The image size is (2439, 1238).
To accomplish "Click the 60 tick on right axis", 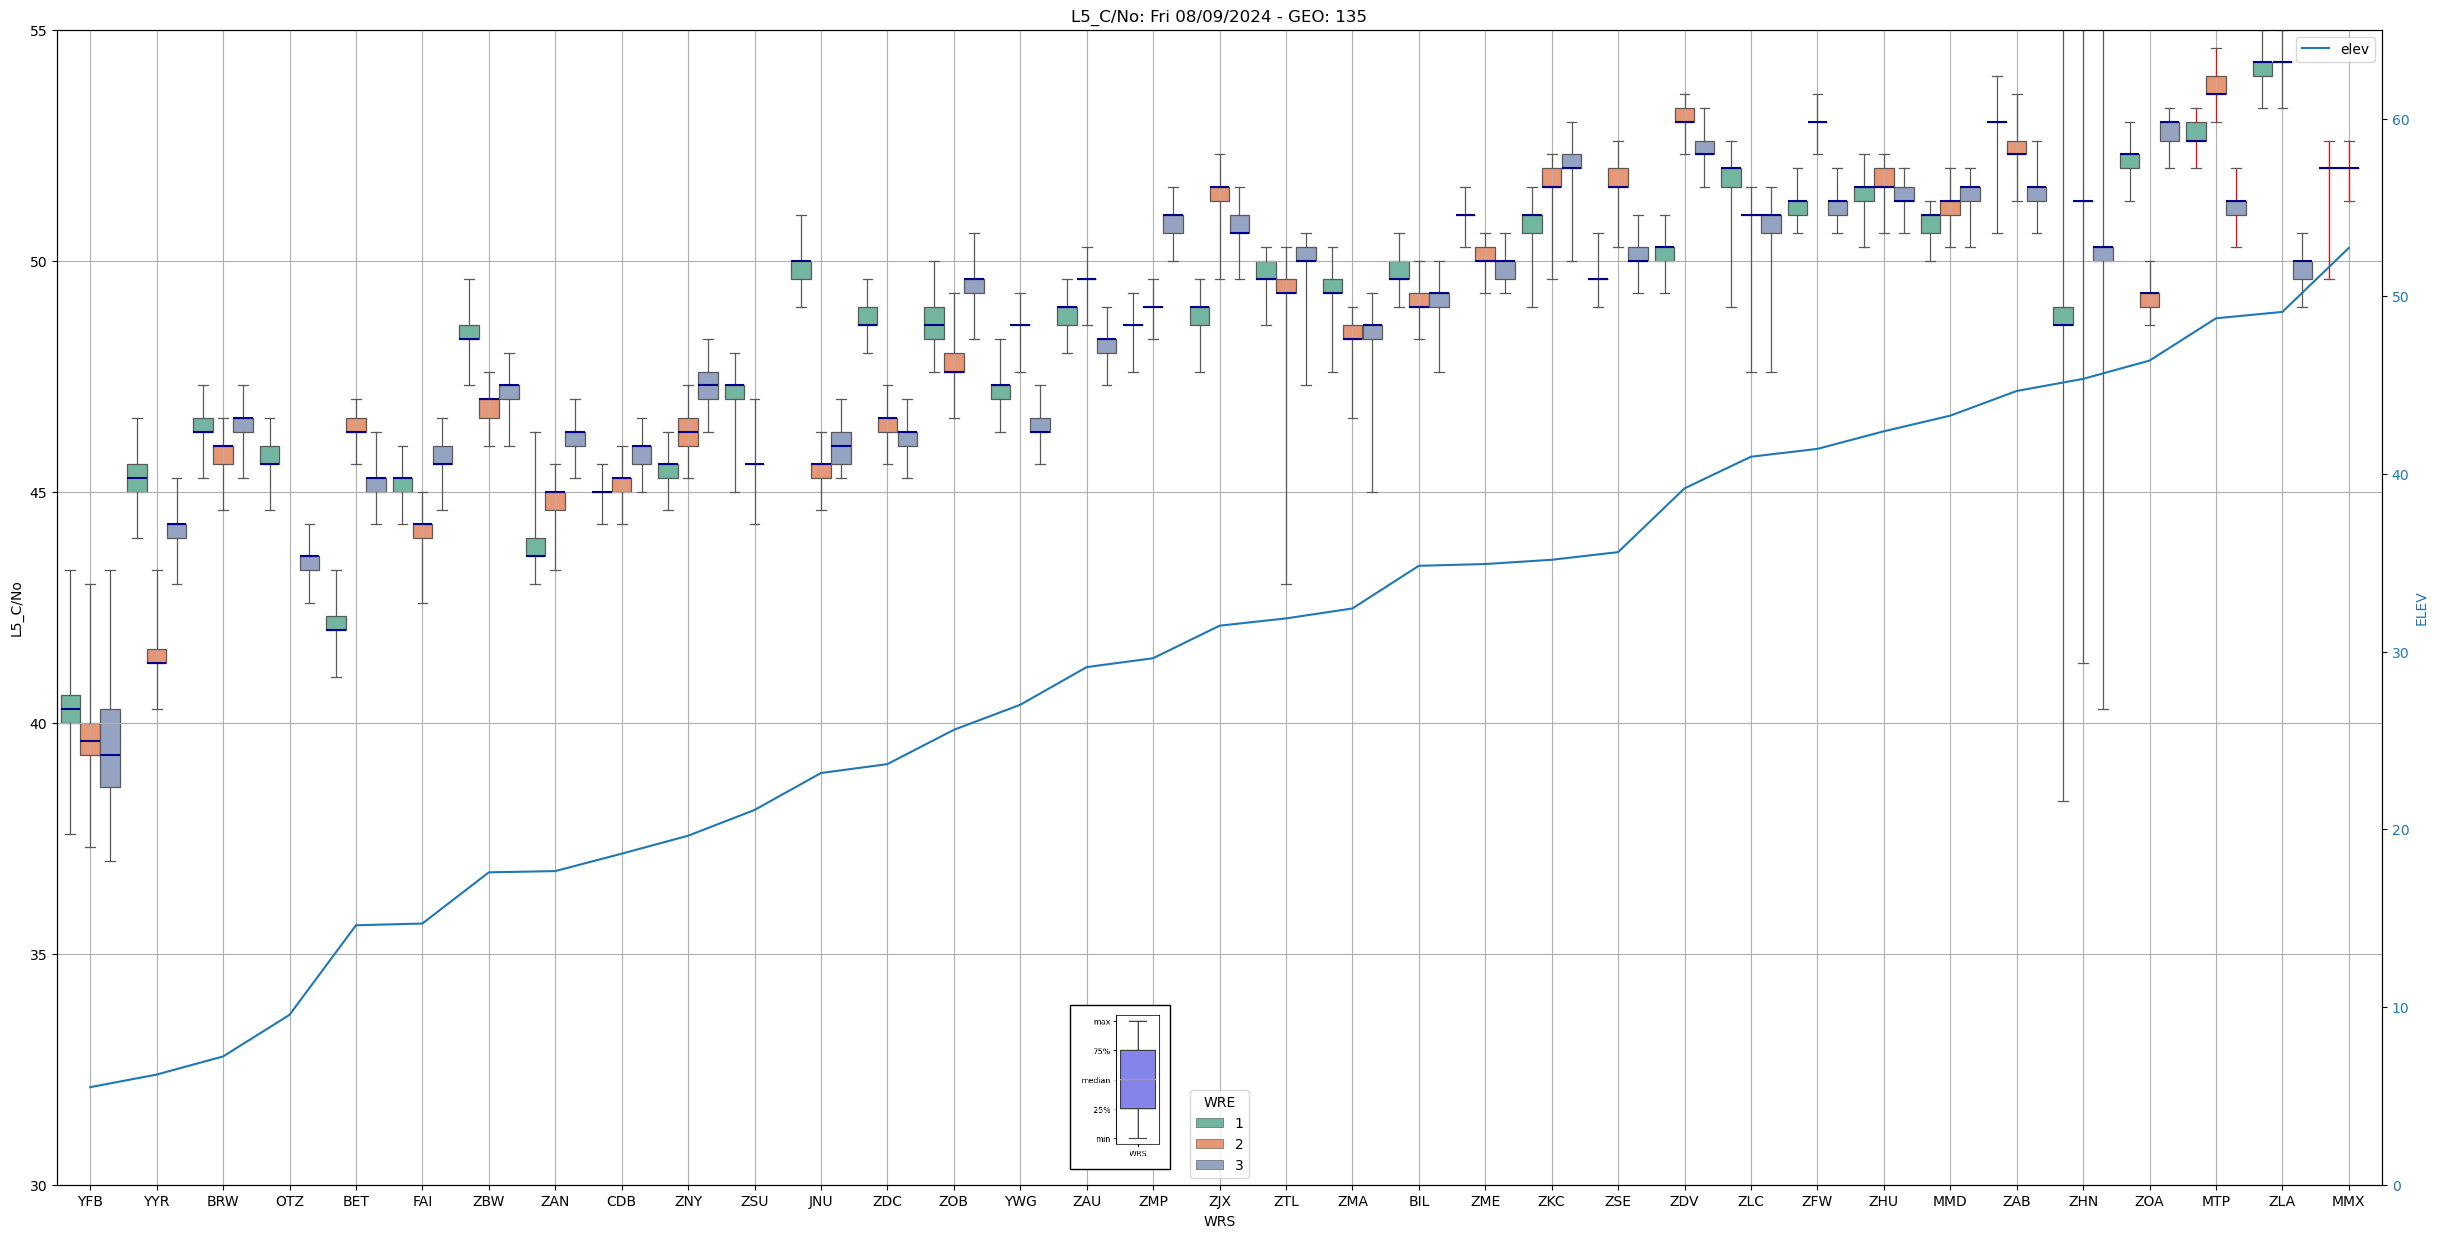I will (x=2400, y=120).
